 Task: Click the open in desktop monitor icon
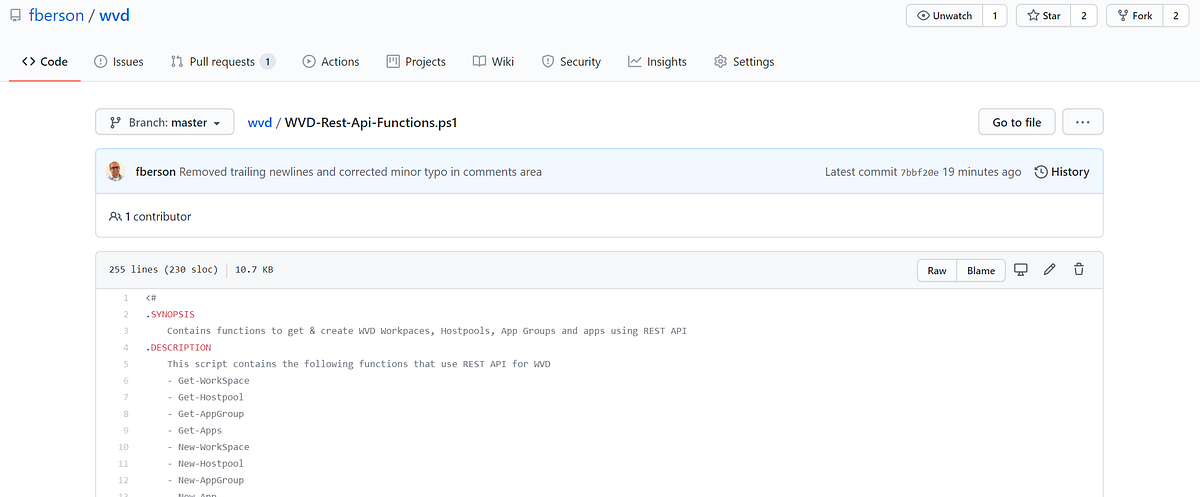[1021, 270]
